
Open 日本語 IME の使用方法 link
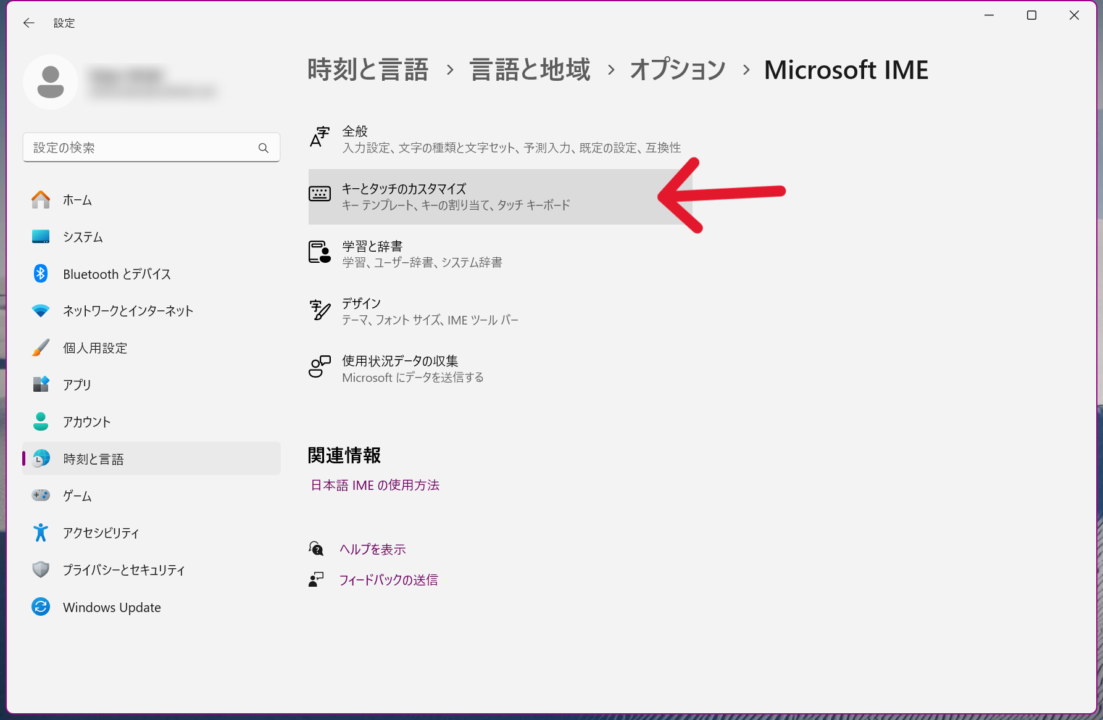(x=375, y=485)
